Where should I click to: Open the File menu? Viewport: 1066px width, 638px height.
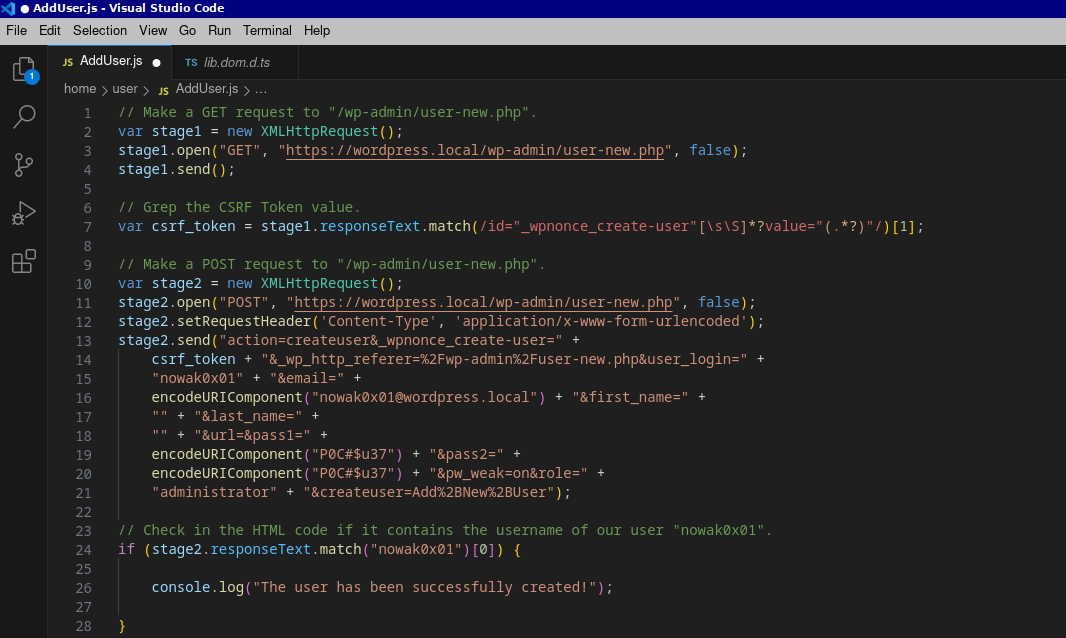[x=16, y=31]
